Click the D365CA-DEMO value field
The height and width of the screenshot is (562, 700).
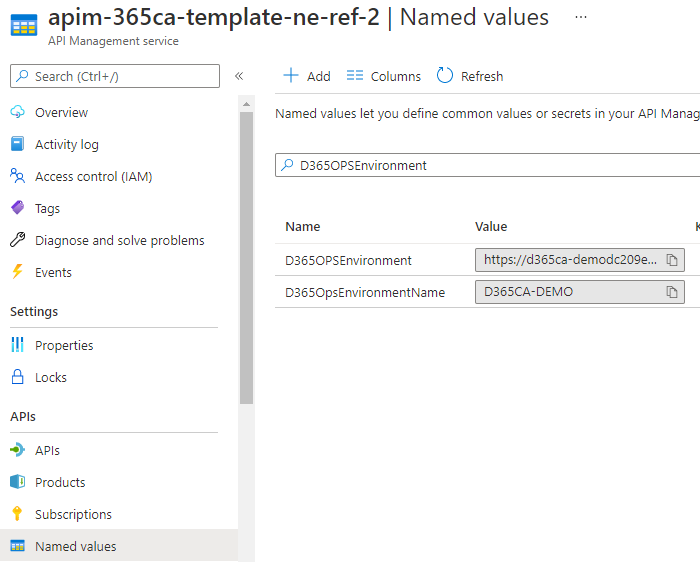[x=579, y=292]
